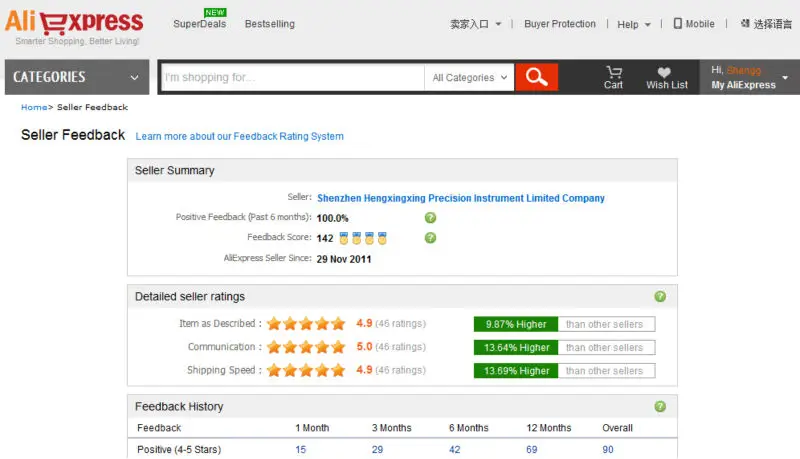Open Shenzhen Hengxingxing seller store link
Screen dimensions: 800x459
click(x=461, y=198)
